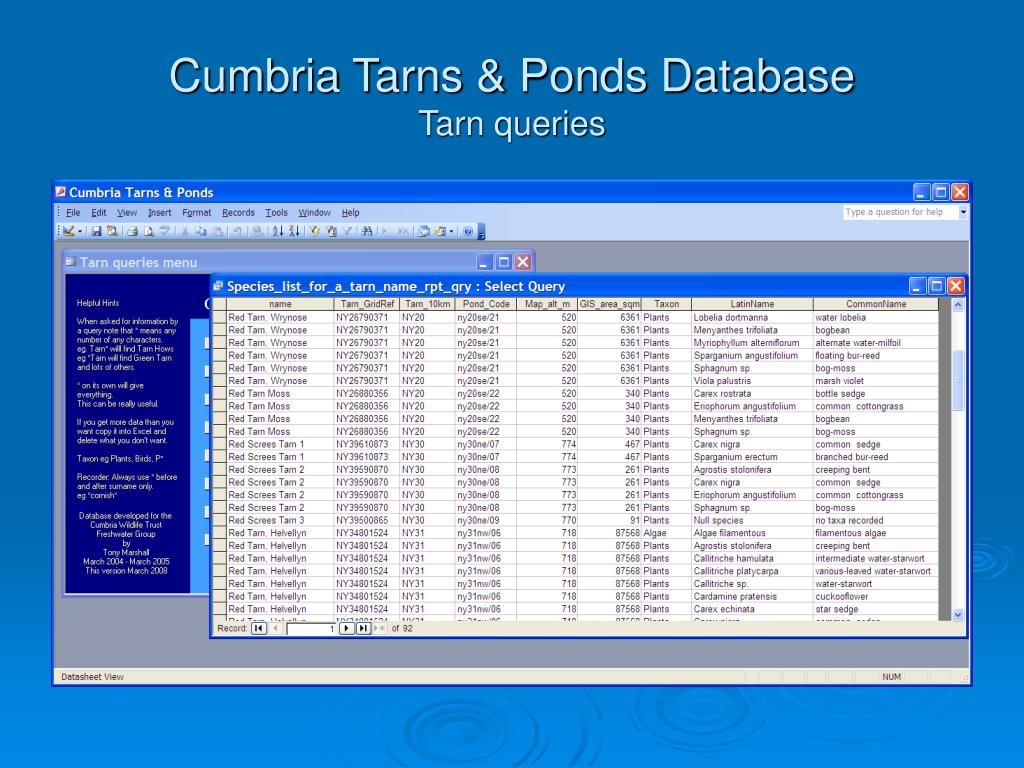This screenshot has height=768, width=1024.
Task: Select the 'Lobelia dortmanna' cell
Action: 752,317
